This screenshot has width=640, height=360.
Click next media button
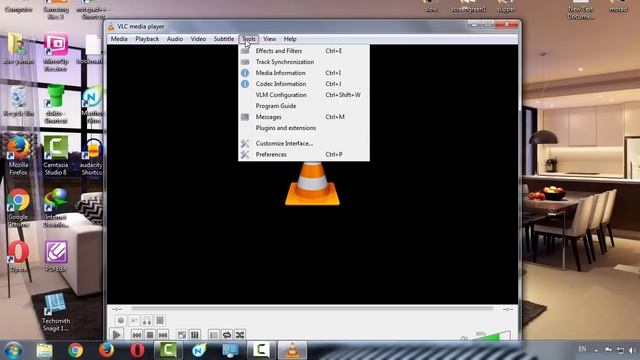coord(163,335)
